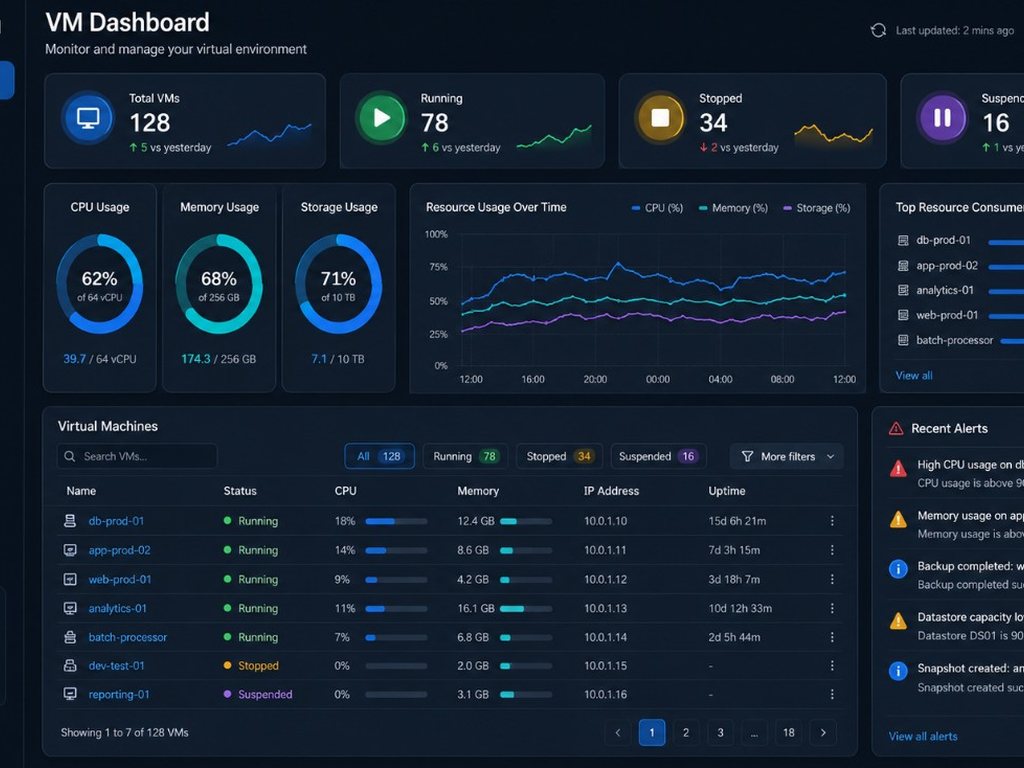Open the actions menu for batch-processor
The height and width of the screenshot is (768, 1024).
pos(832,637)
